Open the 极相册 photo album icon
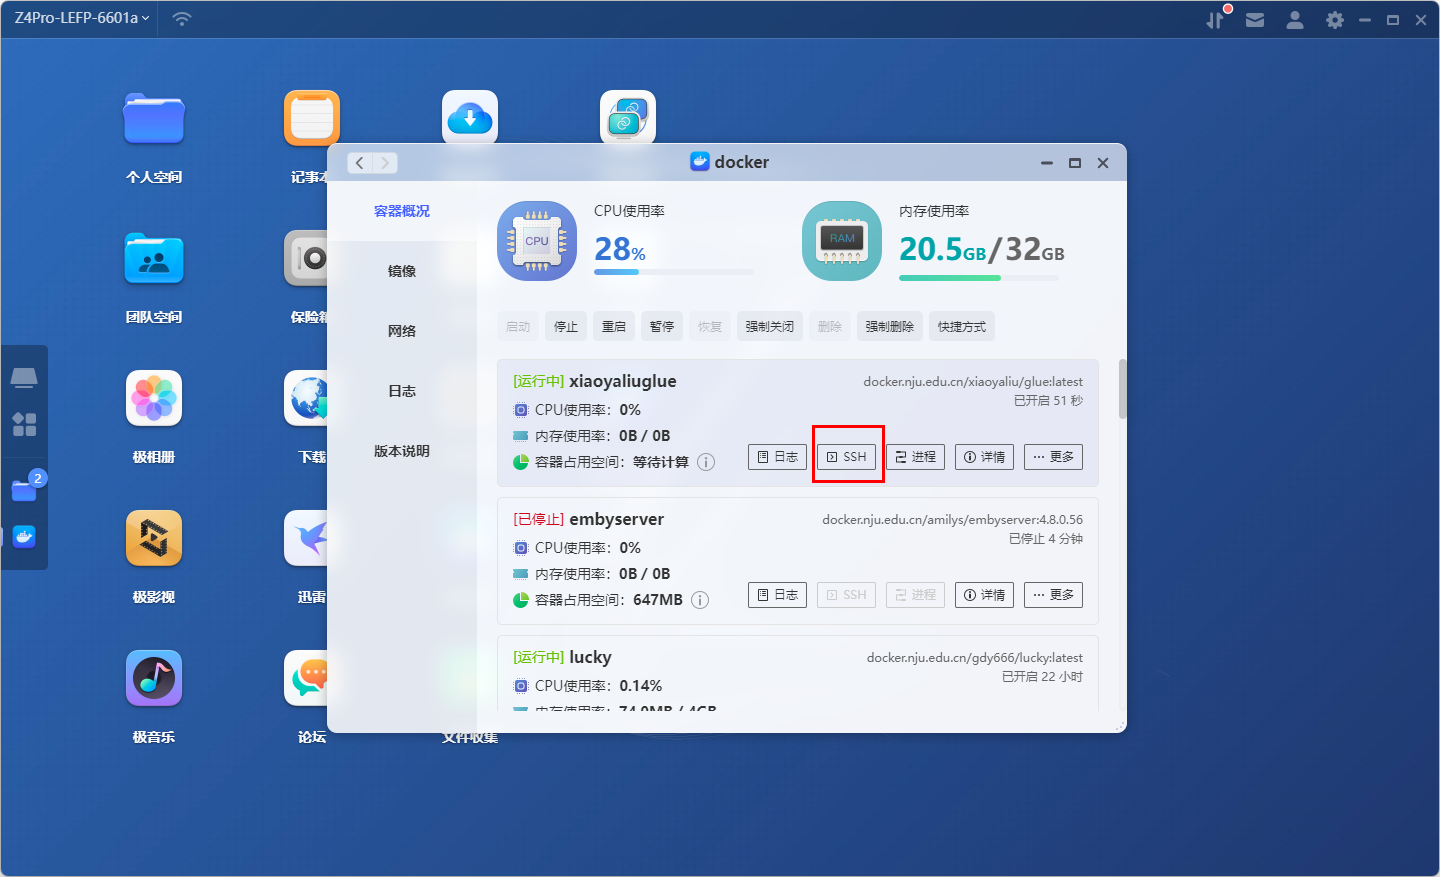This screenshot has height=877, width=1440. (x=154, y=399)
